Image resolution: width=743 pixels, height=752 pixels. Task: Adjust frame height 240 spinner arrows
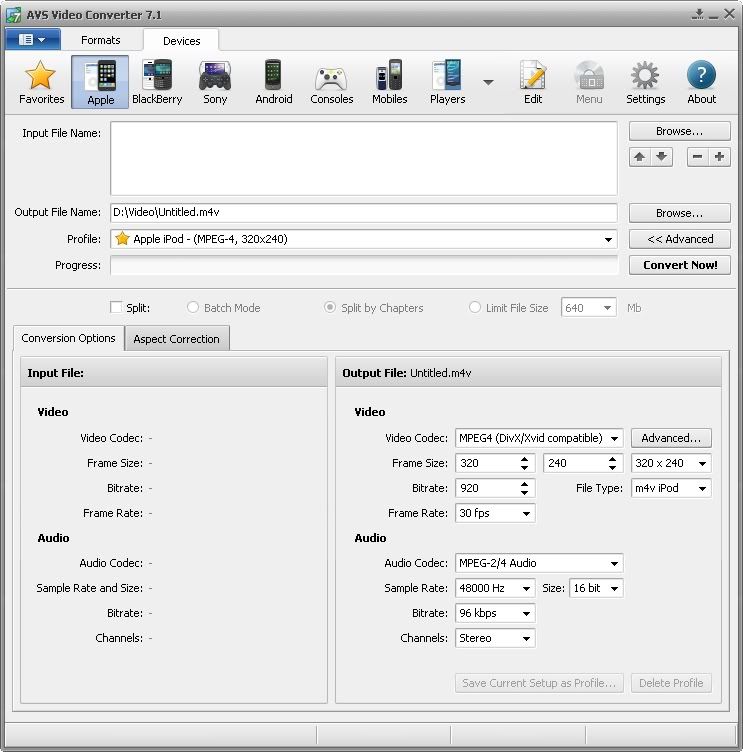coord(613,463)
